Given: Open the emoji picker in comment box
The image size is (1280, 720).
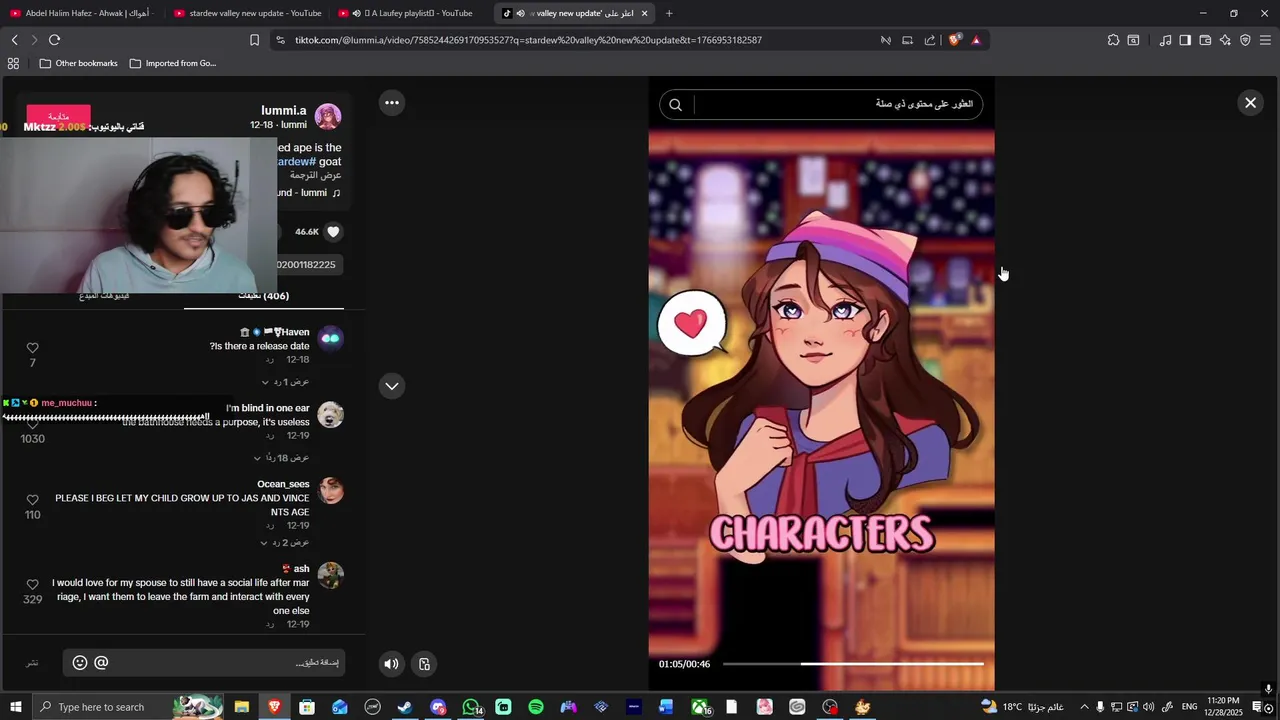Looking at the screenshot, I should click(x=80, y=662).
